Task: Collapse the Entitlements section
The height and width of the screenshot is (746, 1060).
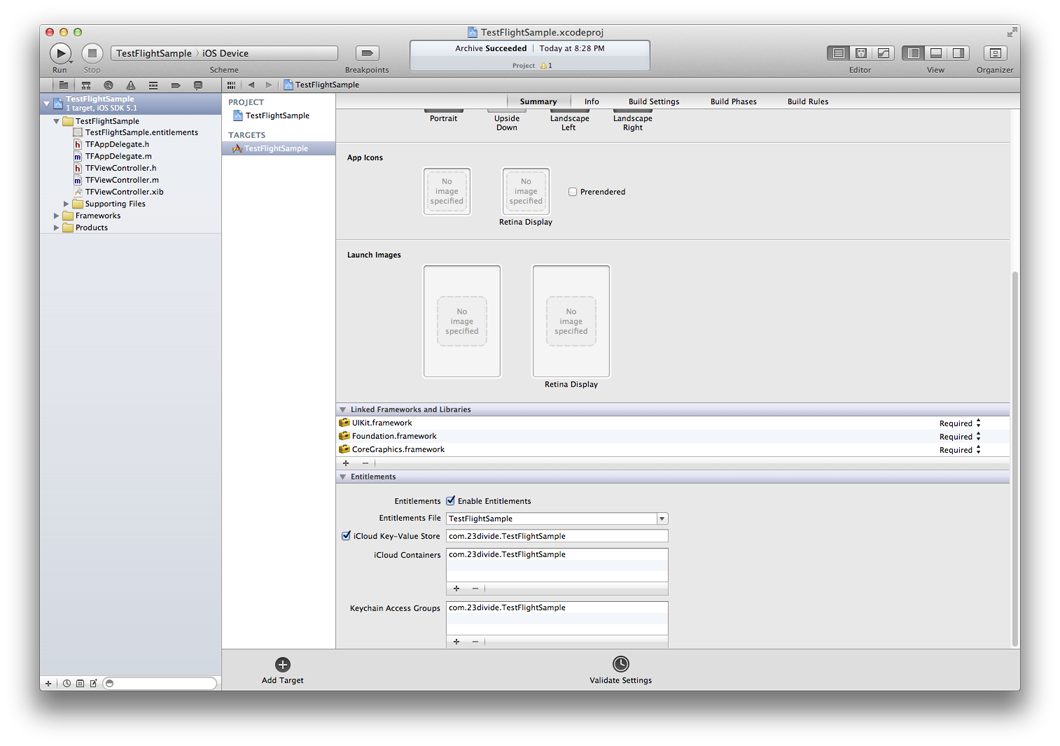Action: click(x=343, y=477)
